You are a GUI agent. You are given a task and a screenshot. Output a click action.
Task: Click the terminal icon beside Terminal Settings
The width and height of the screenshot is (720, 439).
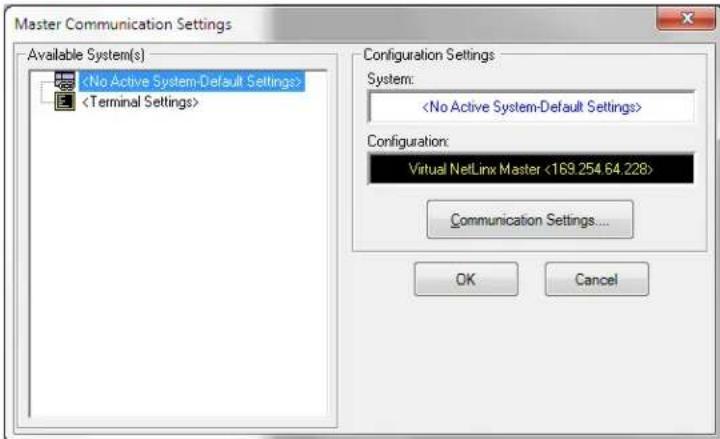click(65, 101)
